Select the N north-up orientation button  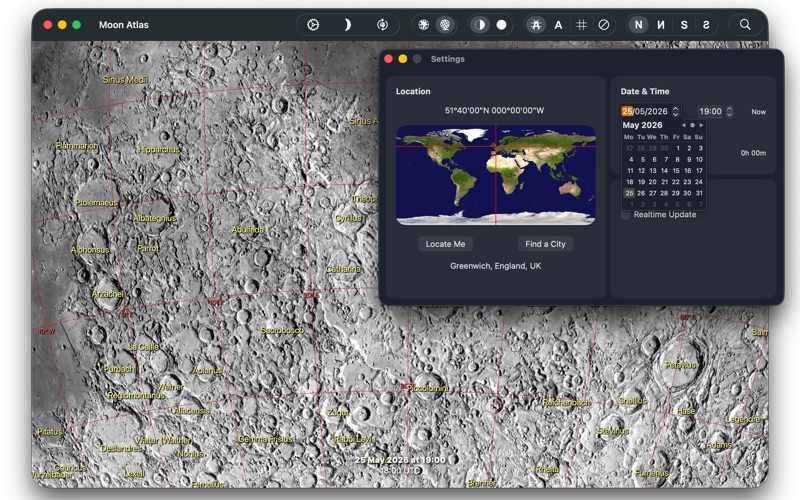pos(638,24)
